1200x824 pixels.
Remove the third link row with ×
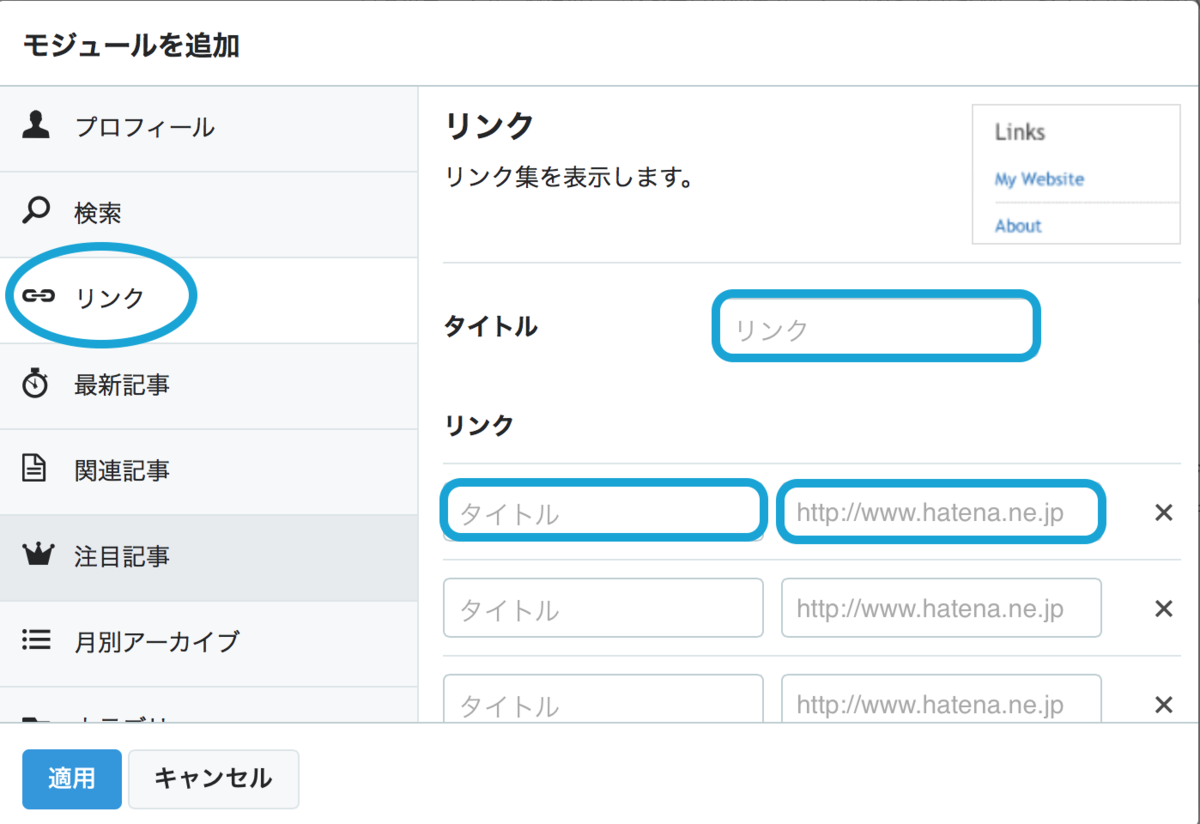point(1163,705)
